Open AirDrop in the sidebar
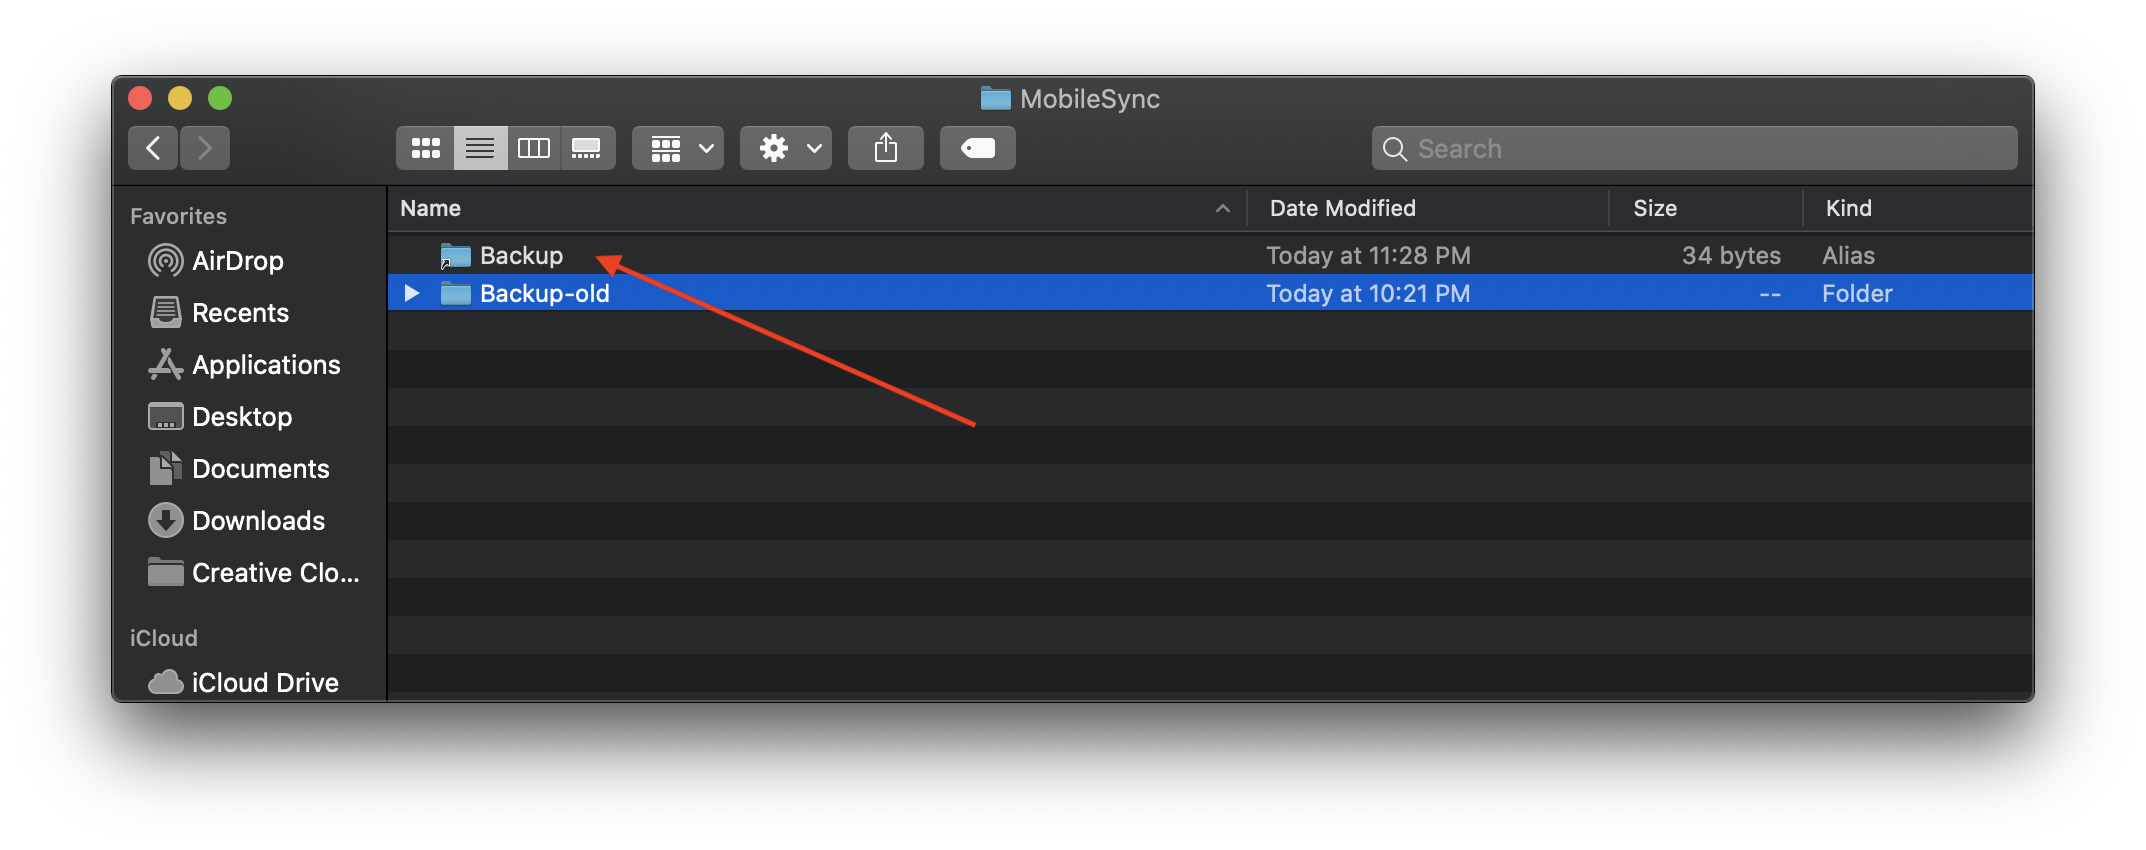 pos(237,261)
